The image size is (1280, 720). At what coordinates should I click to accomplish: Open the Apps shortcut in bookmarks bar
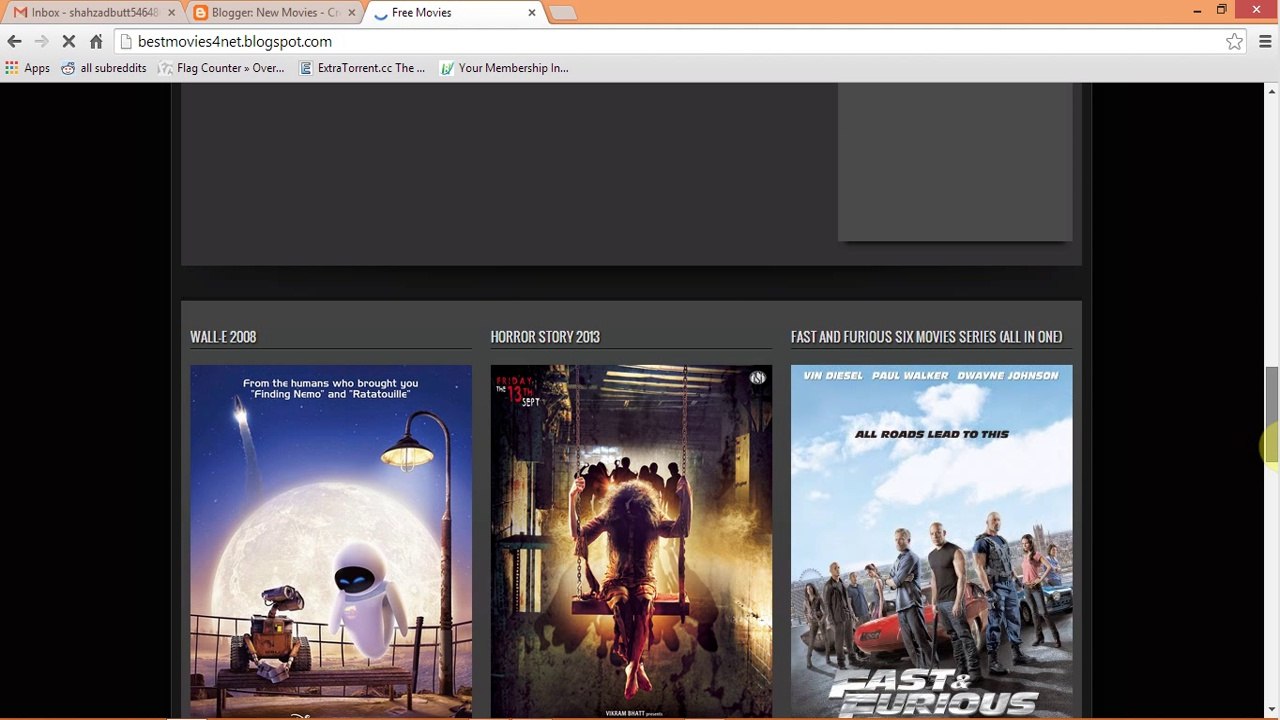pos(27,68)
